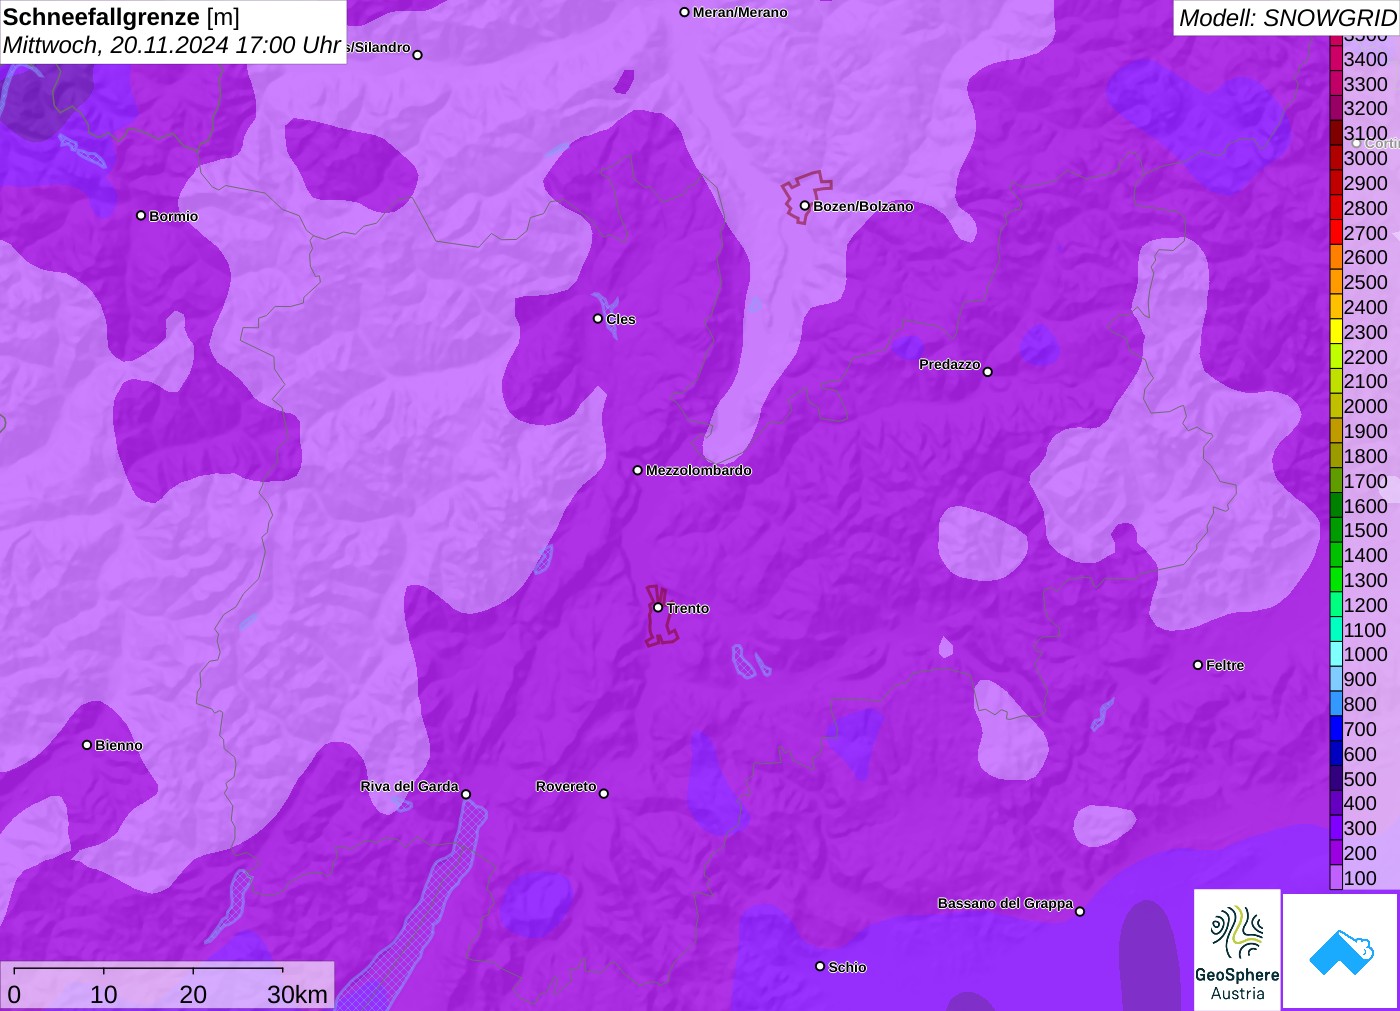Click the 100 m light purple legend swatch

1336,878
